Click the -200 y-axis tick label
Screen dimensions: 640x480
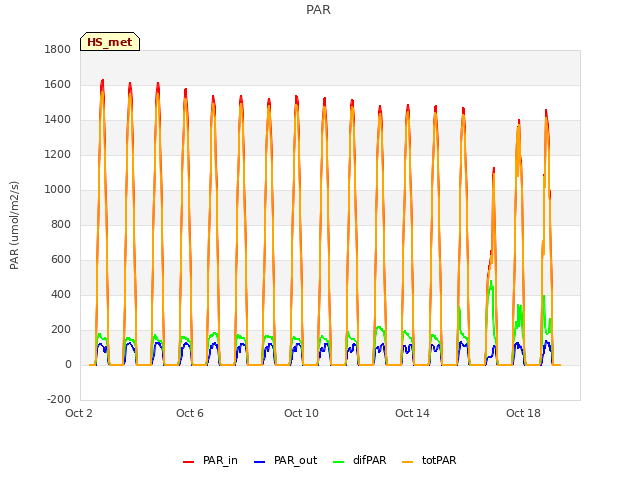pyautogui.click(x=59, y=400)
